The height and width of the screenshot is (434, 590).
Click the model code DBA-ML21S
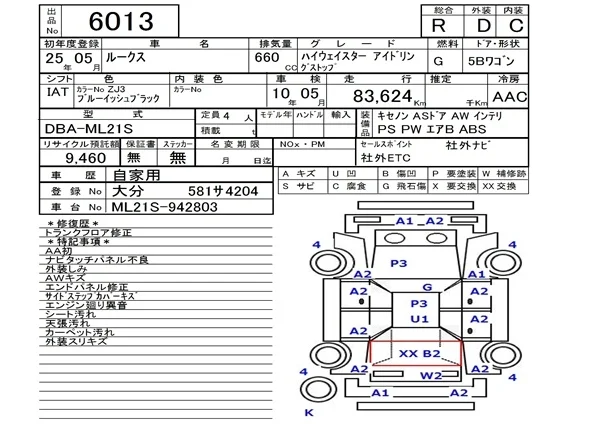pyautogui.click(x=89, y=129)
